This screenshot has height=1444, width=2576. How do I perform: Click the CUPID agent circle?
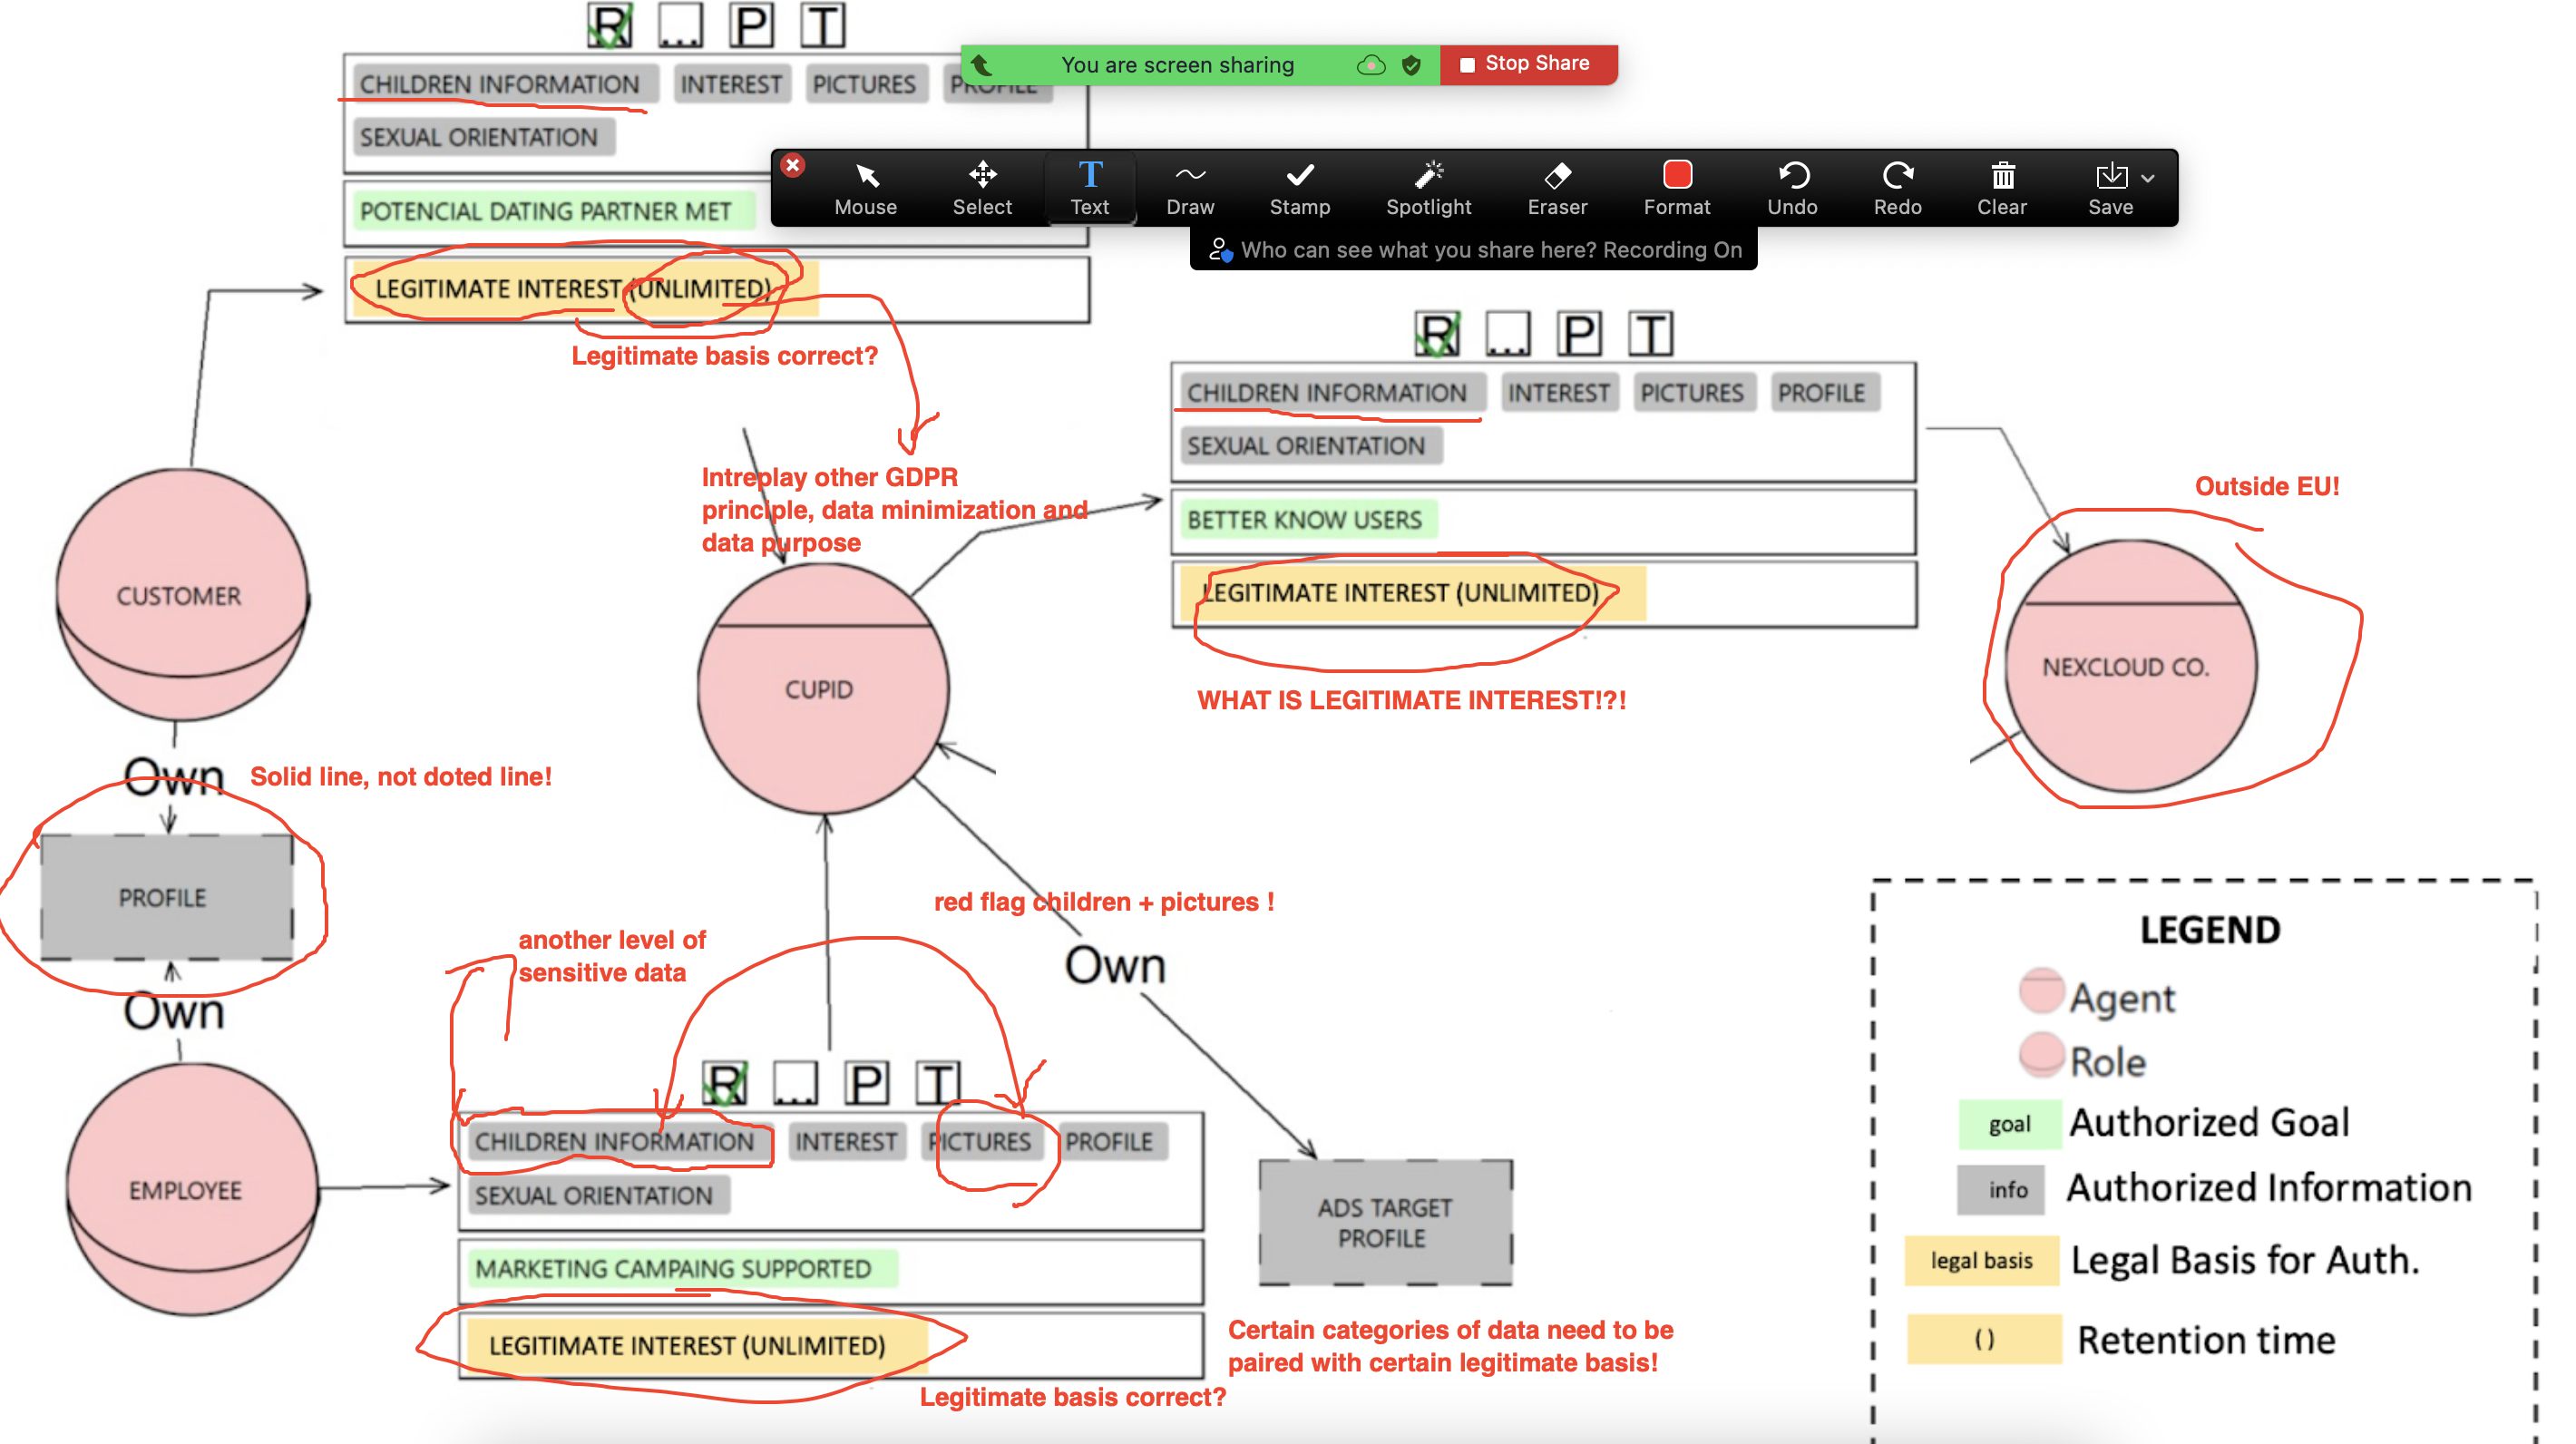pos(821,690)
